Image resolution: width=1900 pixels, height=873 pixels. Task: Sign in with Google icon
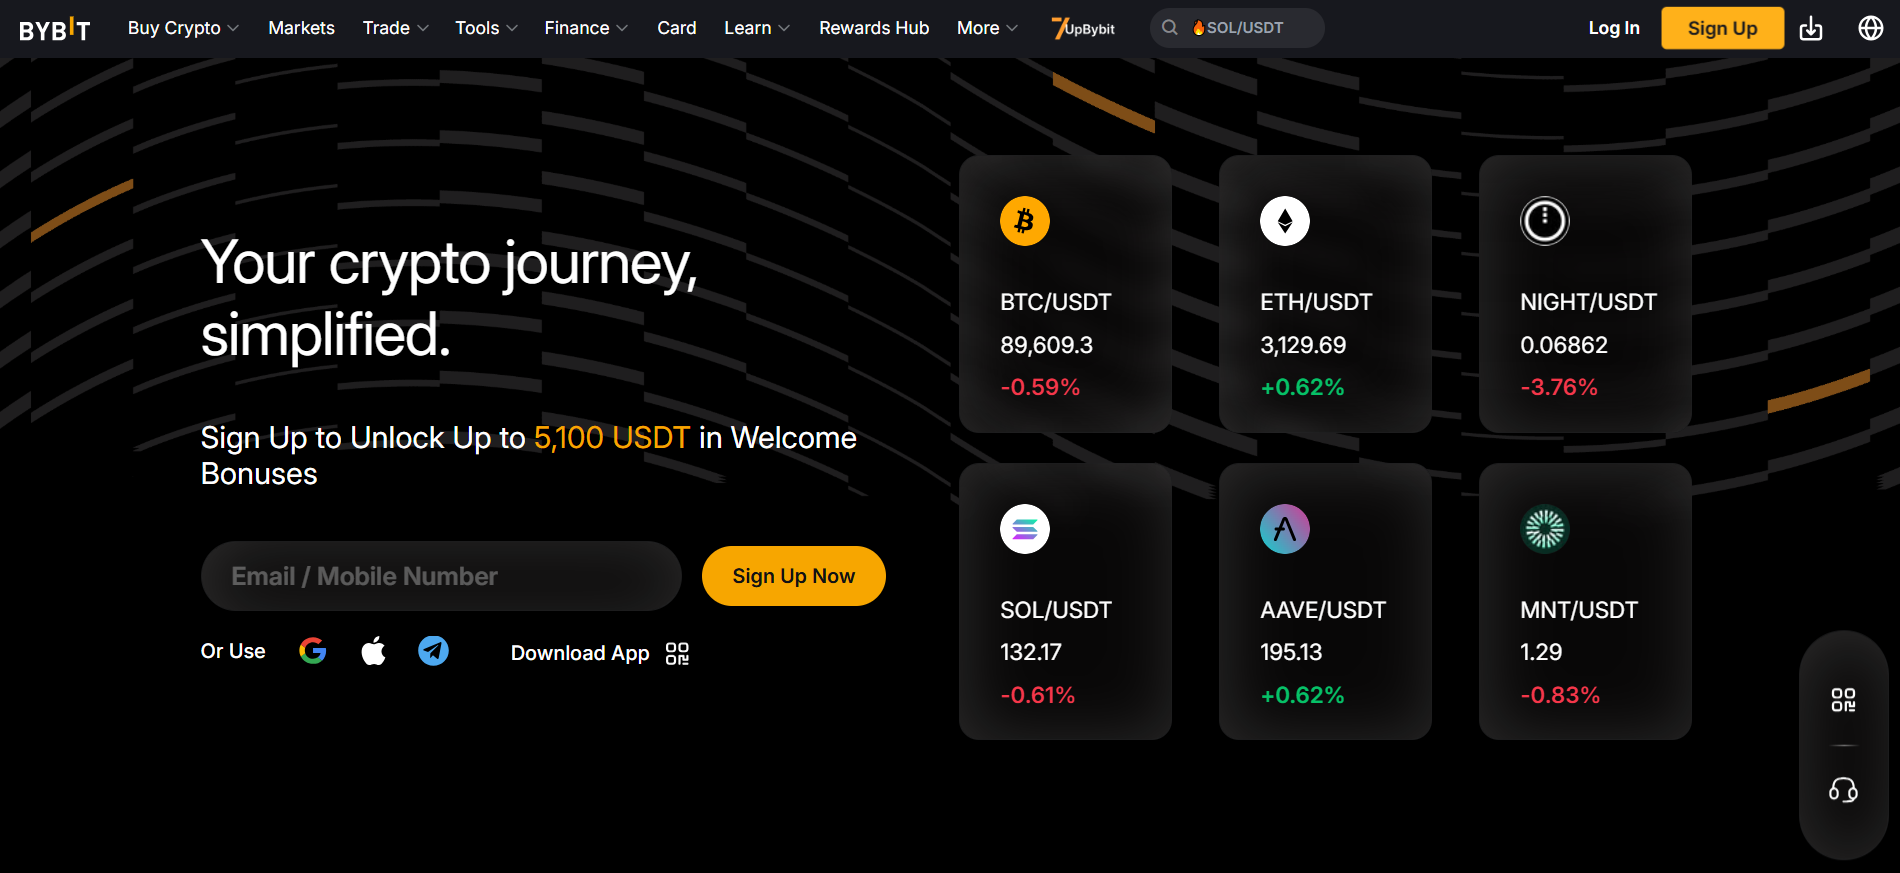(x=313, y=651)
